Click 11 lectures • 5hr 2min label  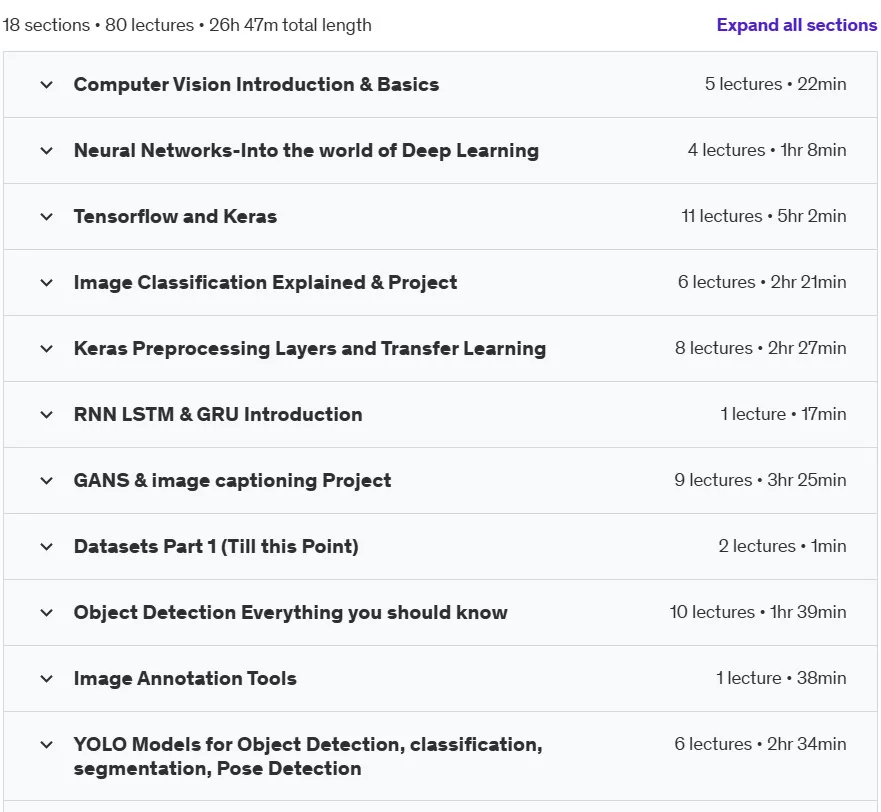point(764,216)
